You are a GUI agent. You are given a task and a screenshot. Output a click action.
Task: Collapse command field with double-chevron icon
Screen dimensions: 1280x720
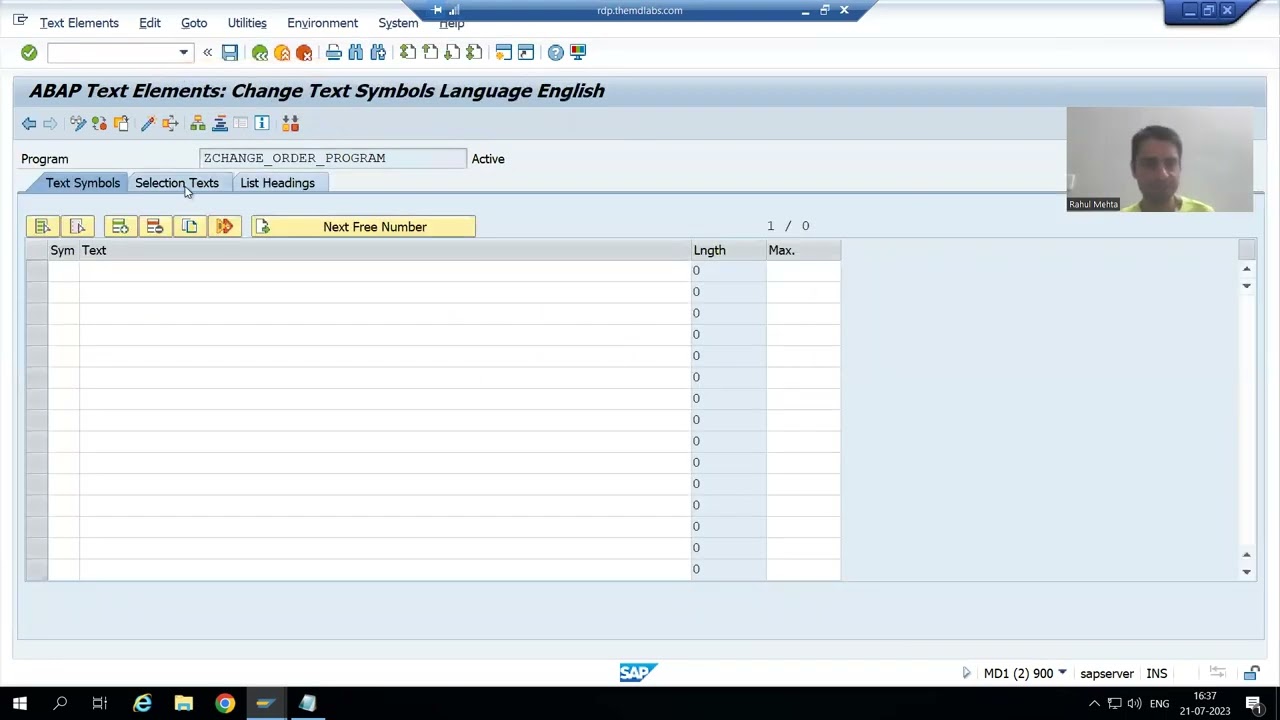click(x=207, y=52)
